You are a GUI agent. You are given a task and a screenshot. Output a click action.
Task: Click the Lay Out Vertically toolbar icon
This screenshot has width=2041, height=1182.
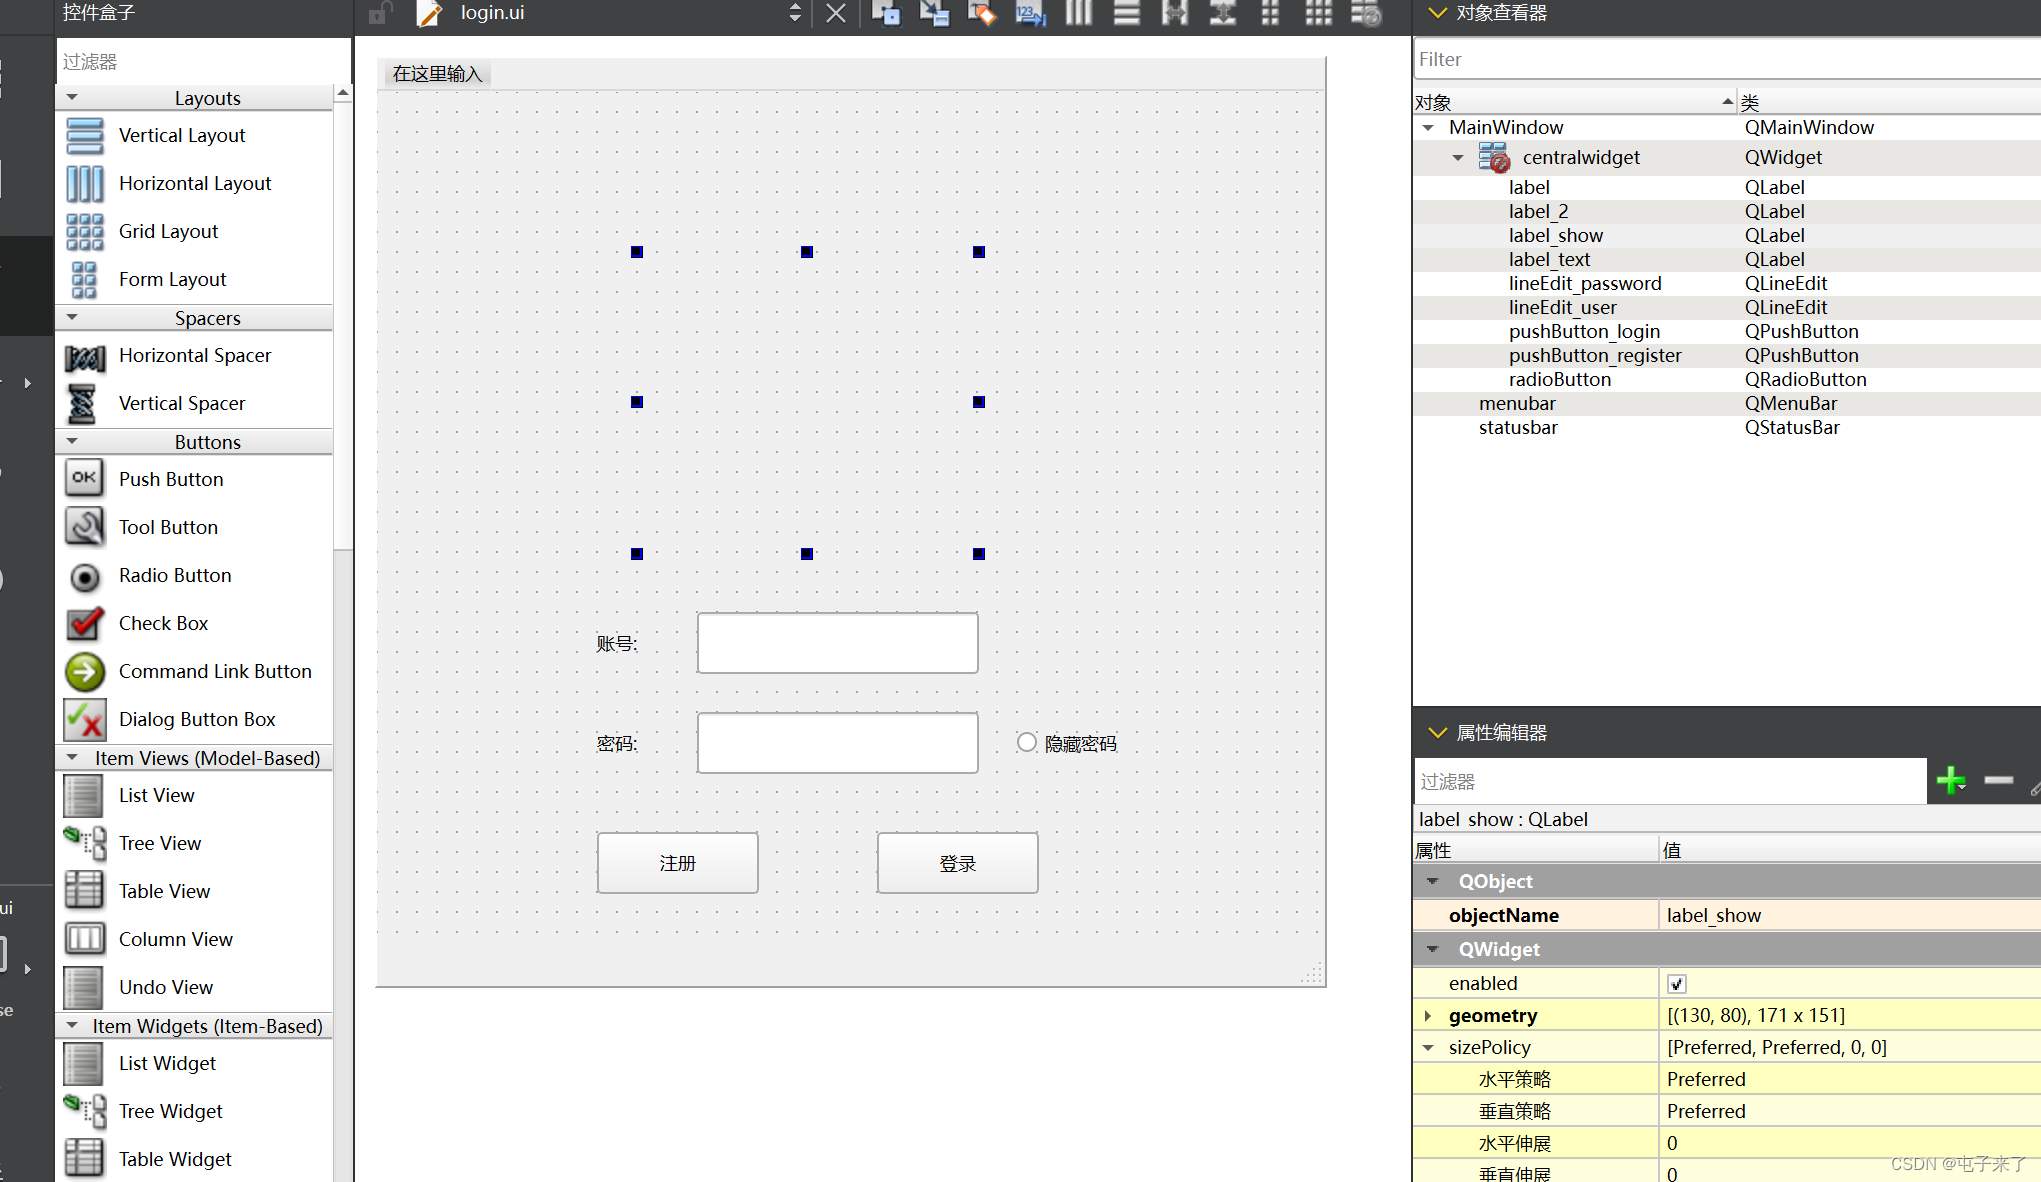point(1127,13)
